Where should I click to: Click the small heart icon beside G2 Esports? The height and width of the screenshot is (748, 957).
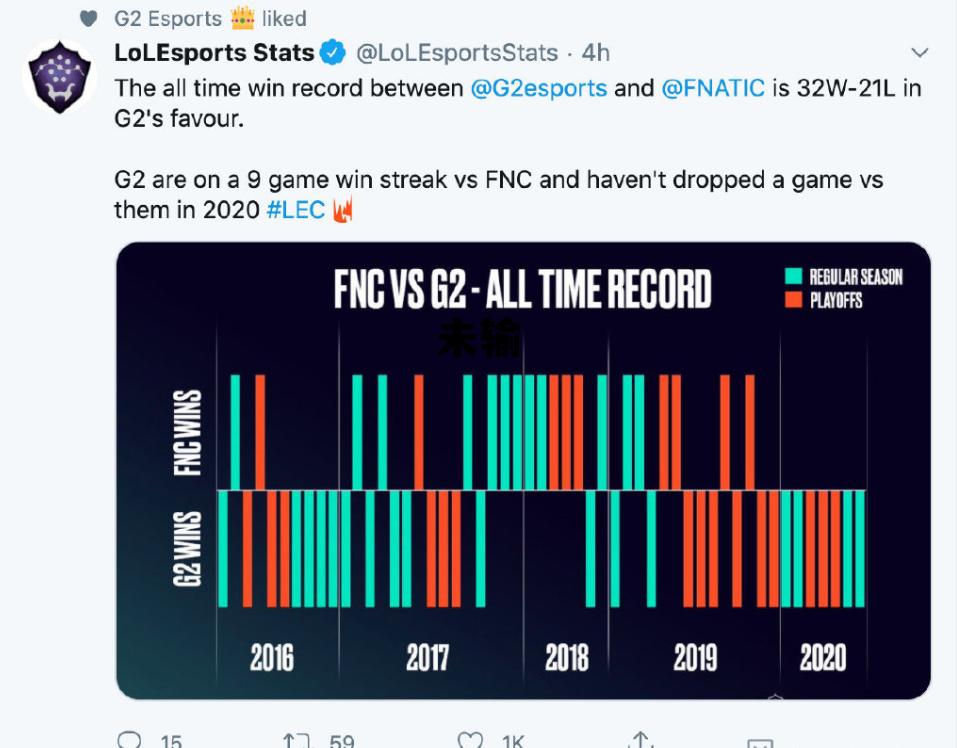click(87, 18)
